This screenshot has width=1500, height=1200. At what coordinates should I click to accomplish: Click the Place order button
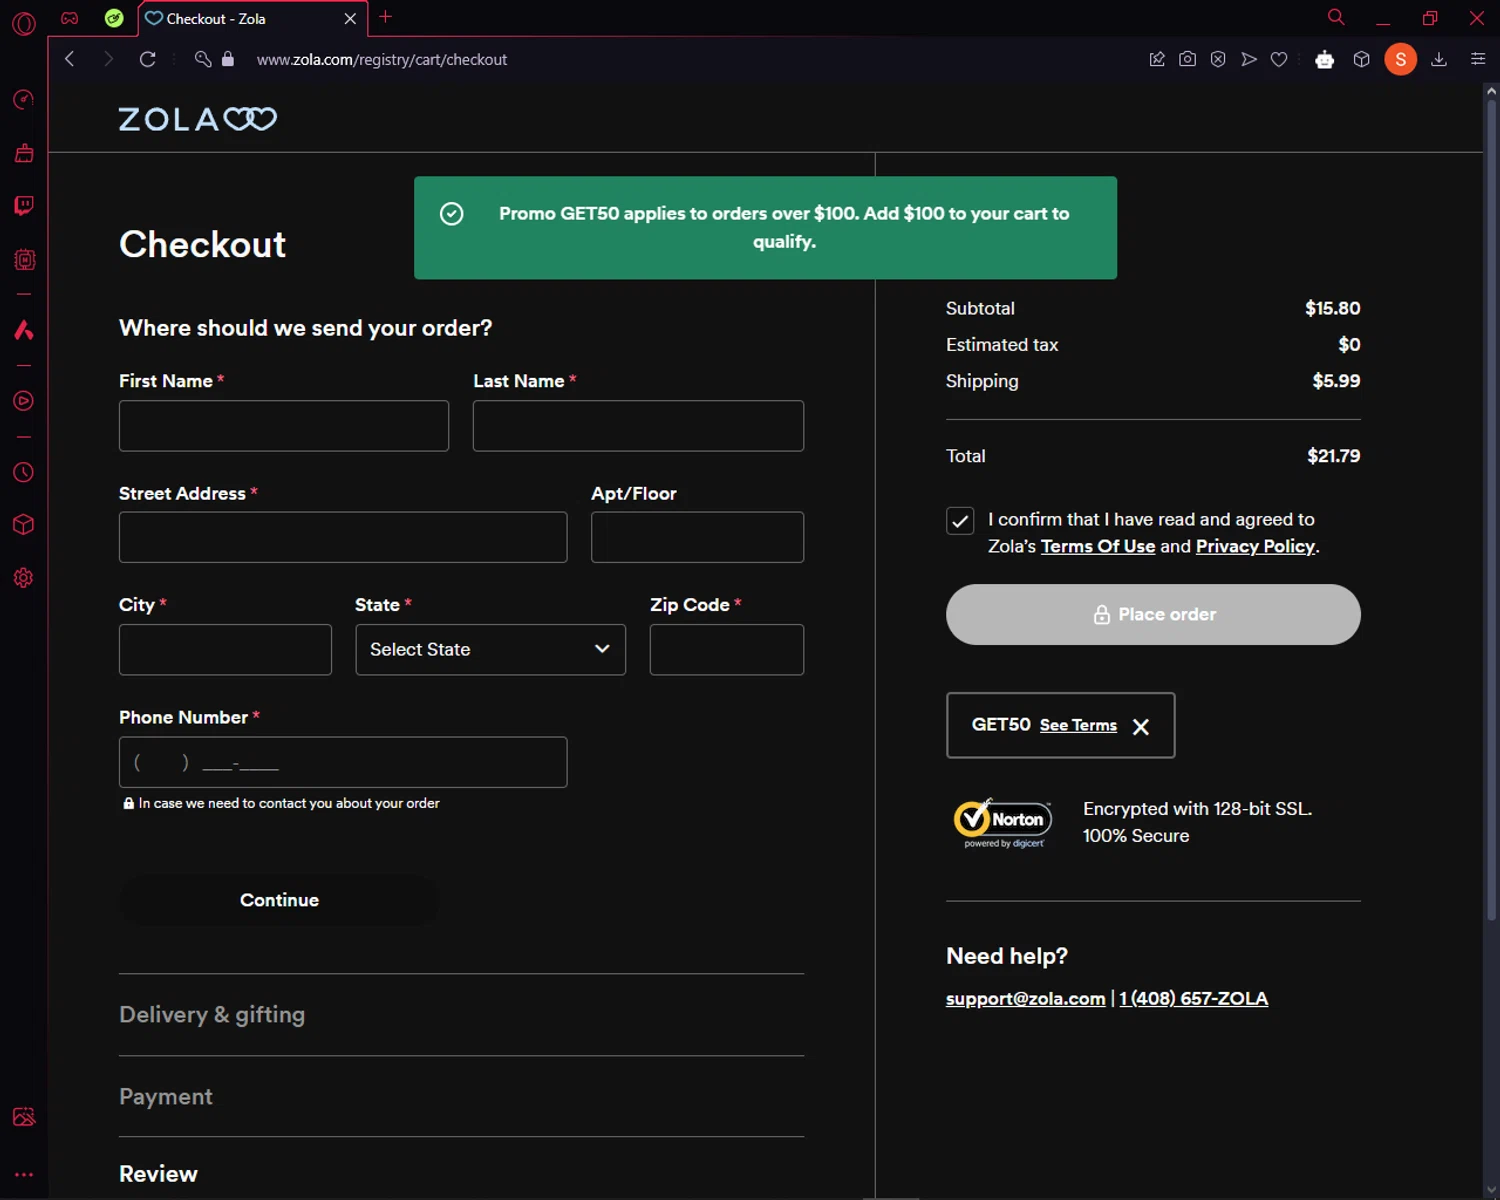click(x=1153, y=614)
